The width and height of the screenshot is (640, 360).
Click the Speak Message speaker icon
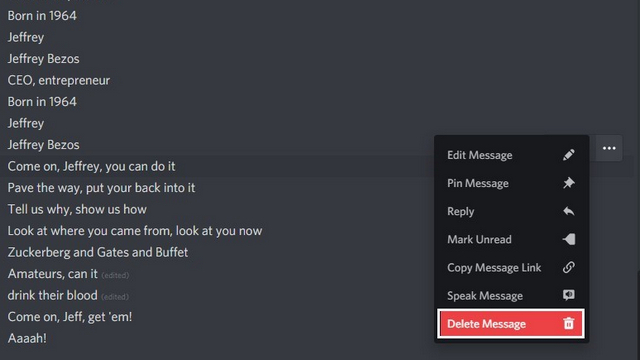pyautogui.click(x=569, y=295)
